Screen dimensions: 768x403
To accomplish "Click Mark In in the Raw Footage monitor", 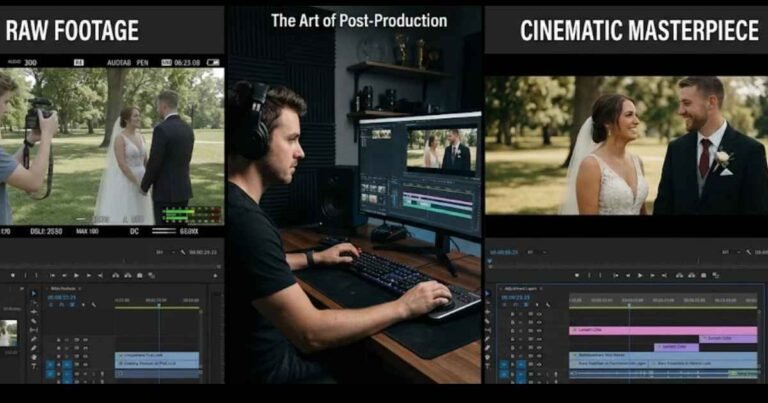I will tap(25, 276).
